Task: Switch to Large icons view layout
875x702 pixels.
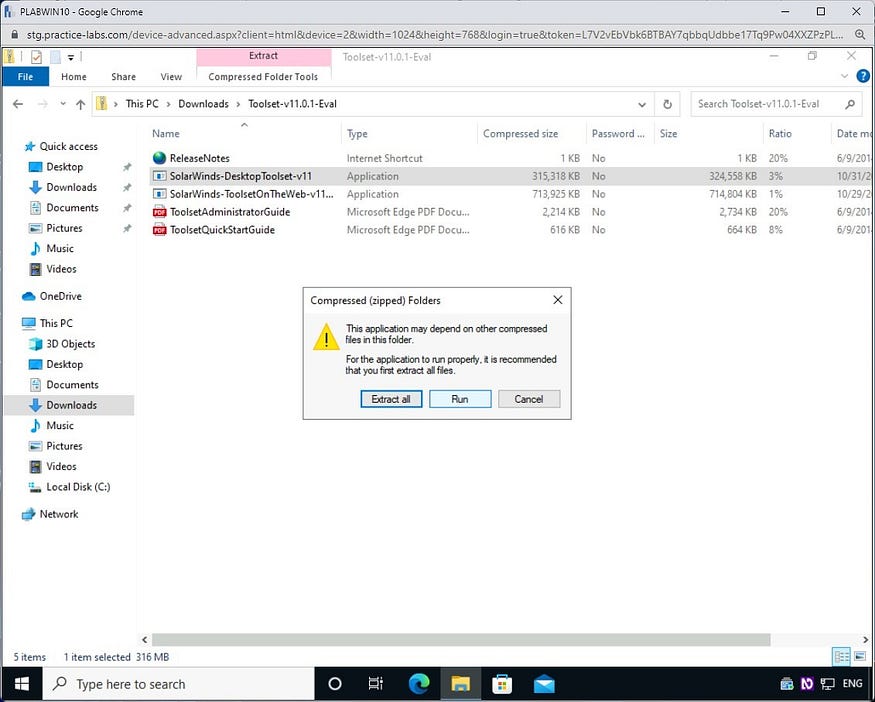Action: point(859,657)
